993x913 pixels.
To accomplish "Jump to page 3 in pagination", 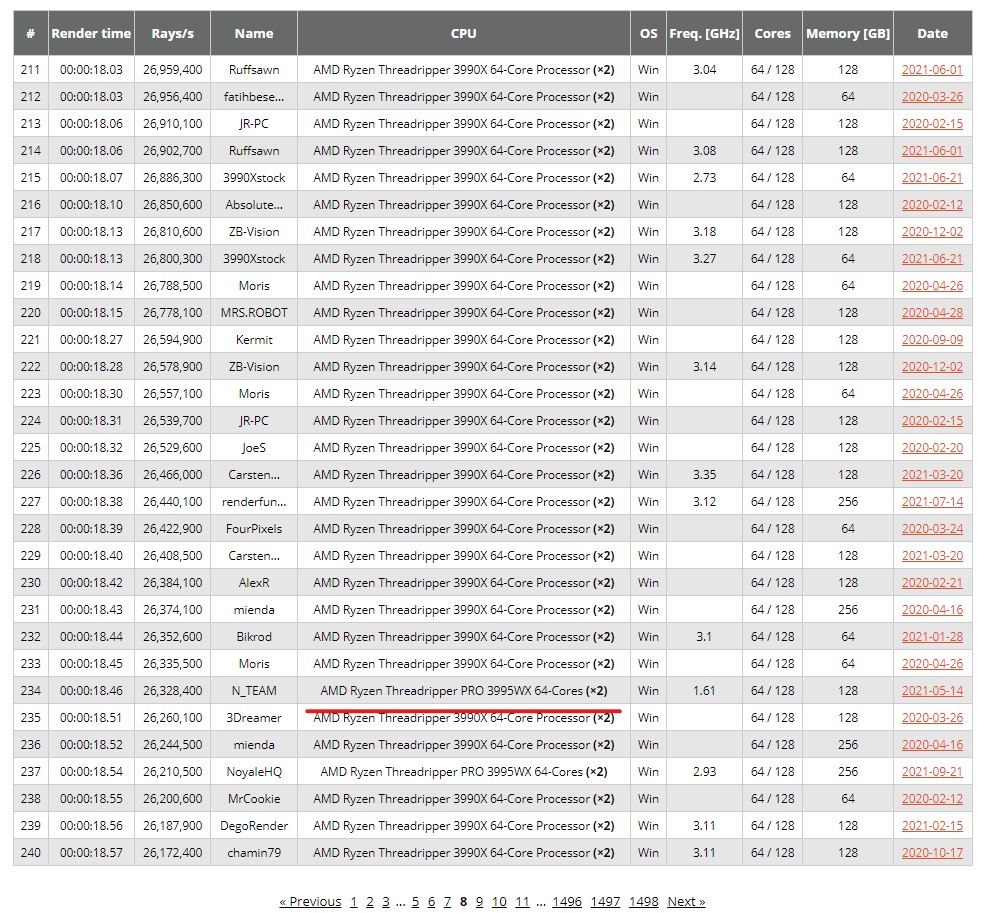I will pos(386,902).
